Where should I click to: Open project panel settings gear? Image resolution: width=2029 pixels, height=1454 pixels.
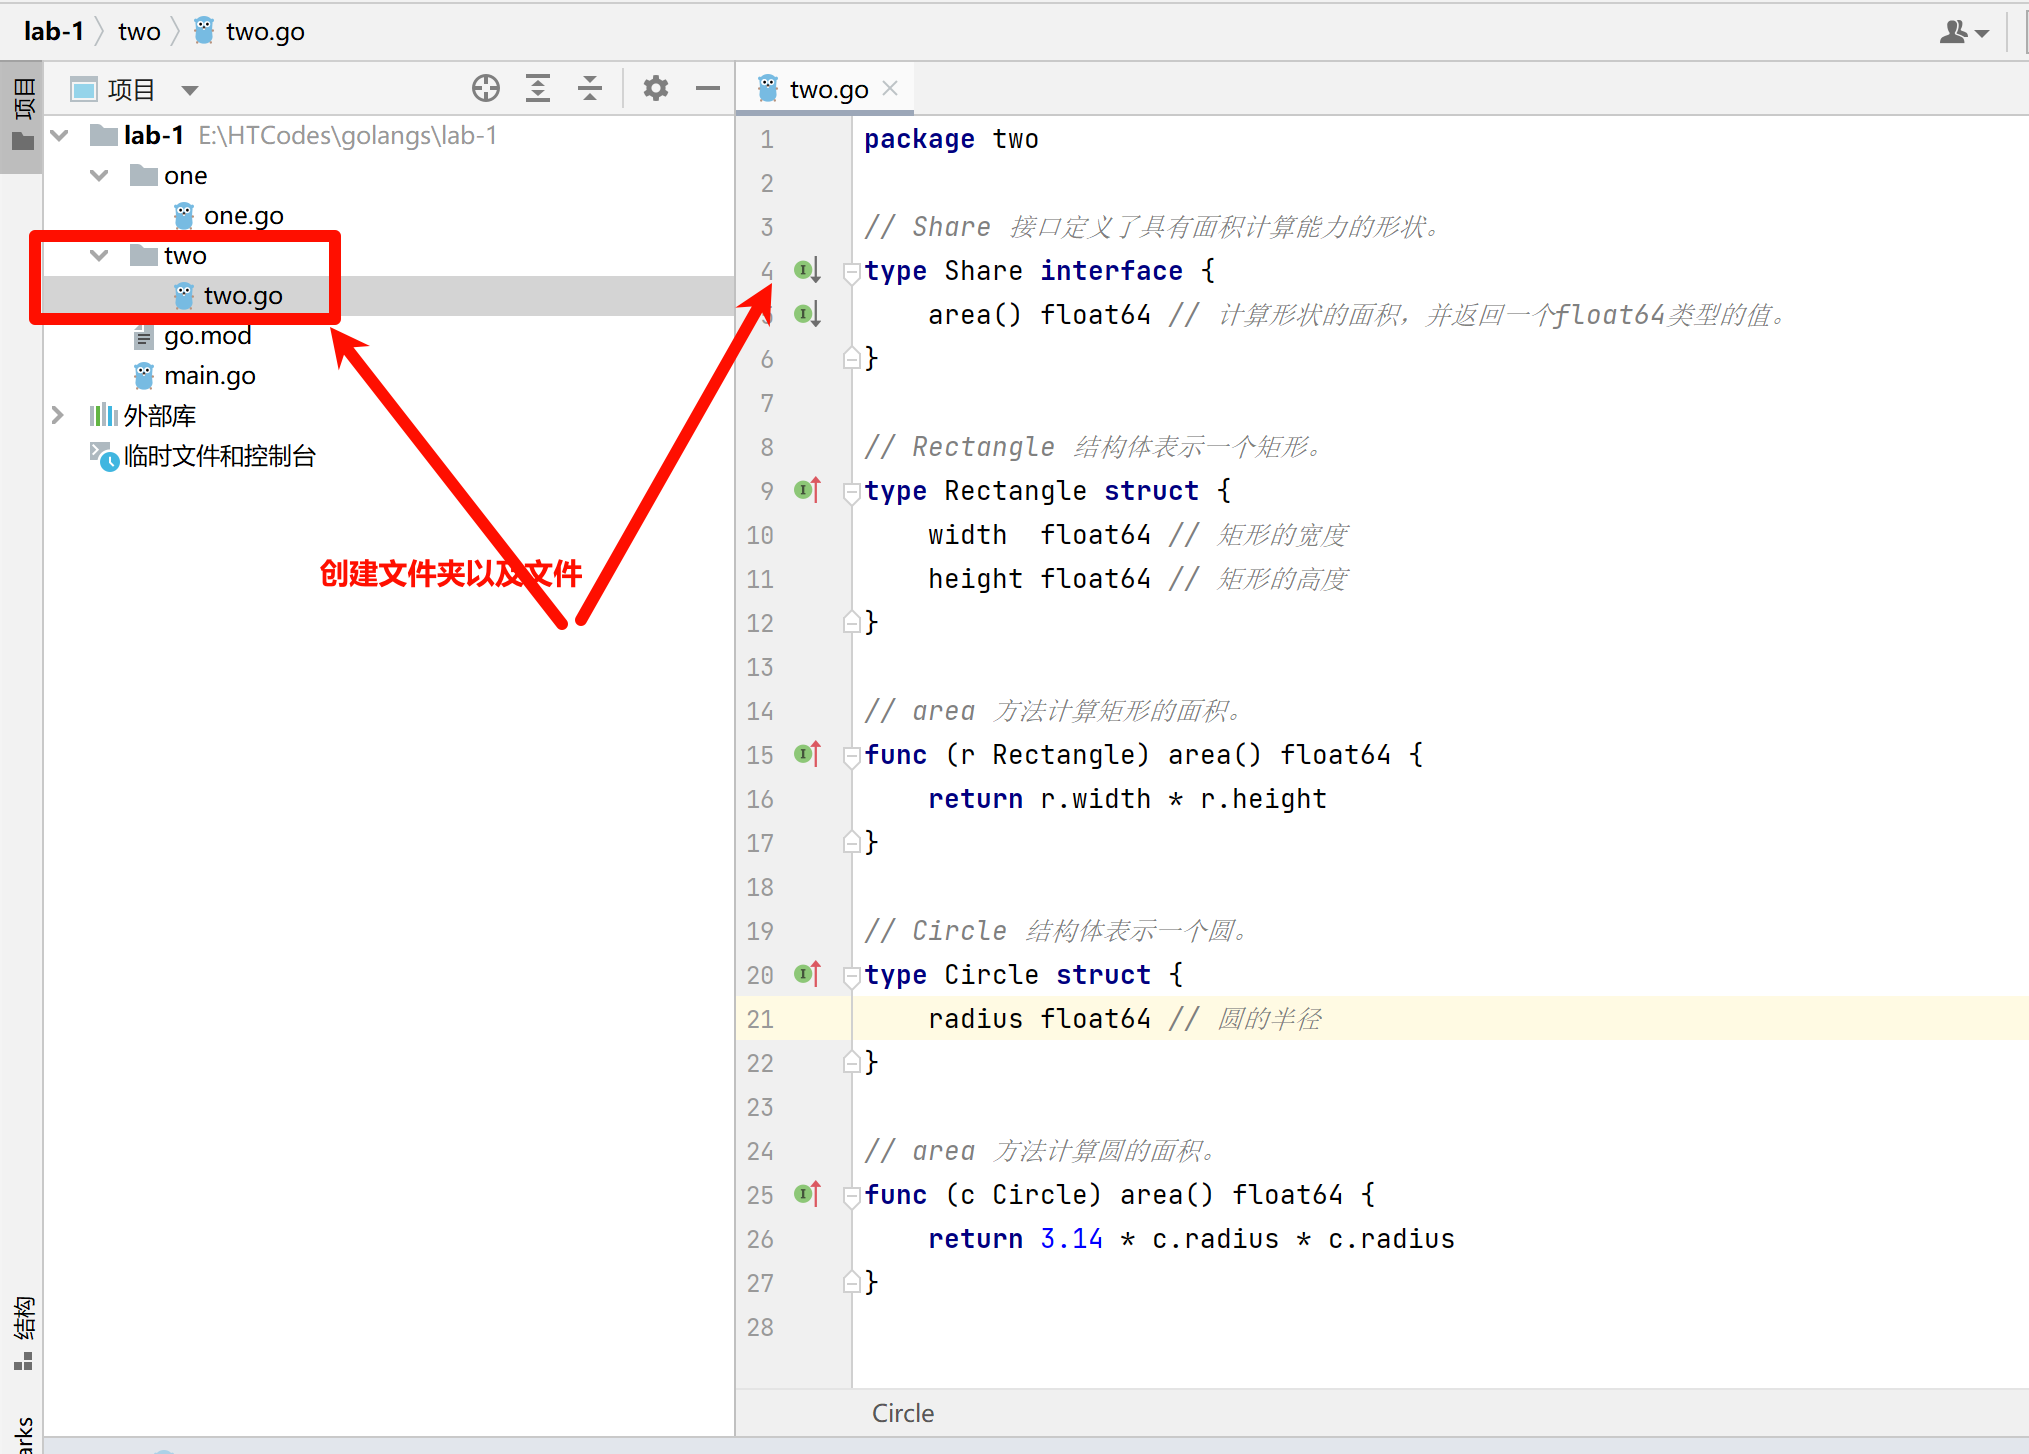coord(655,89)
